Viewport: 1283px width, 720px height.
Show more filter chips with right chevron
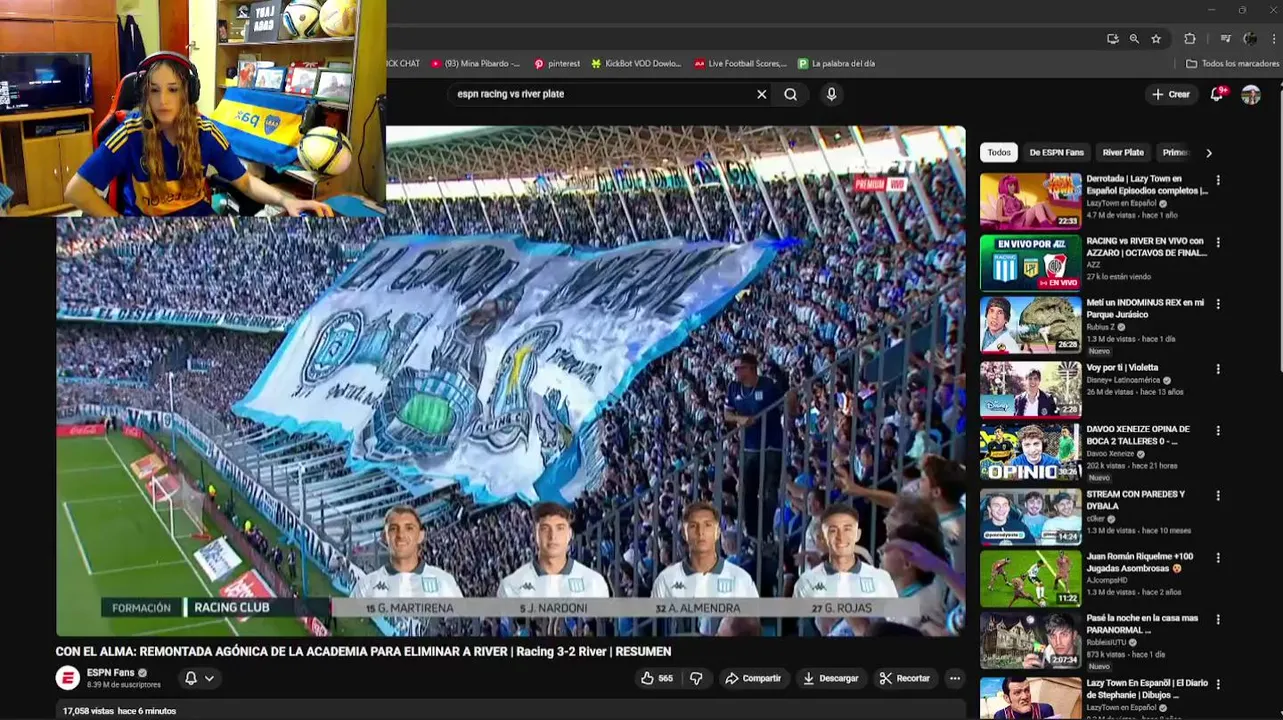coord(1208,153)
